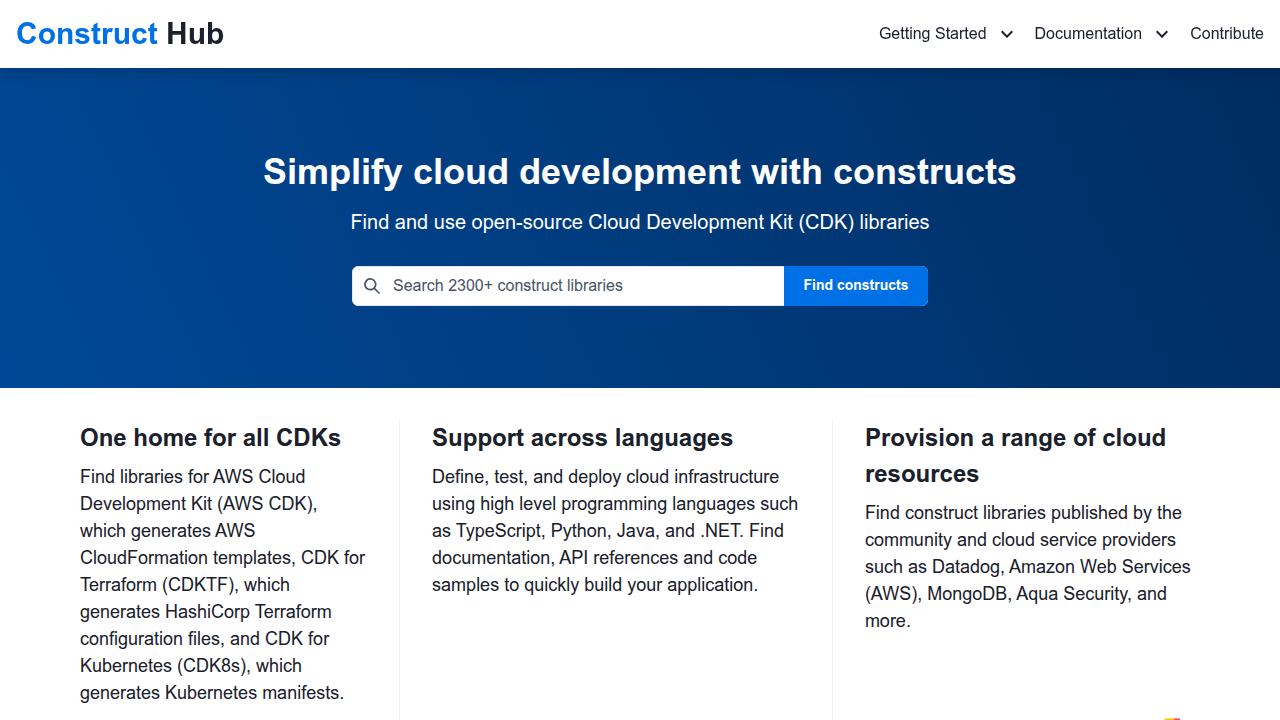Click the magnifying glass search icon
Viewport: 1280px width, 720px height.
point(372,286)
